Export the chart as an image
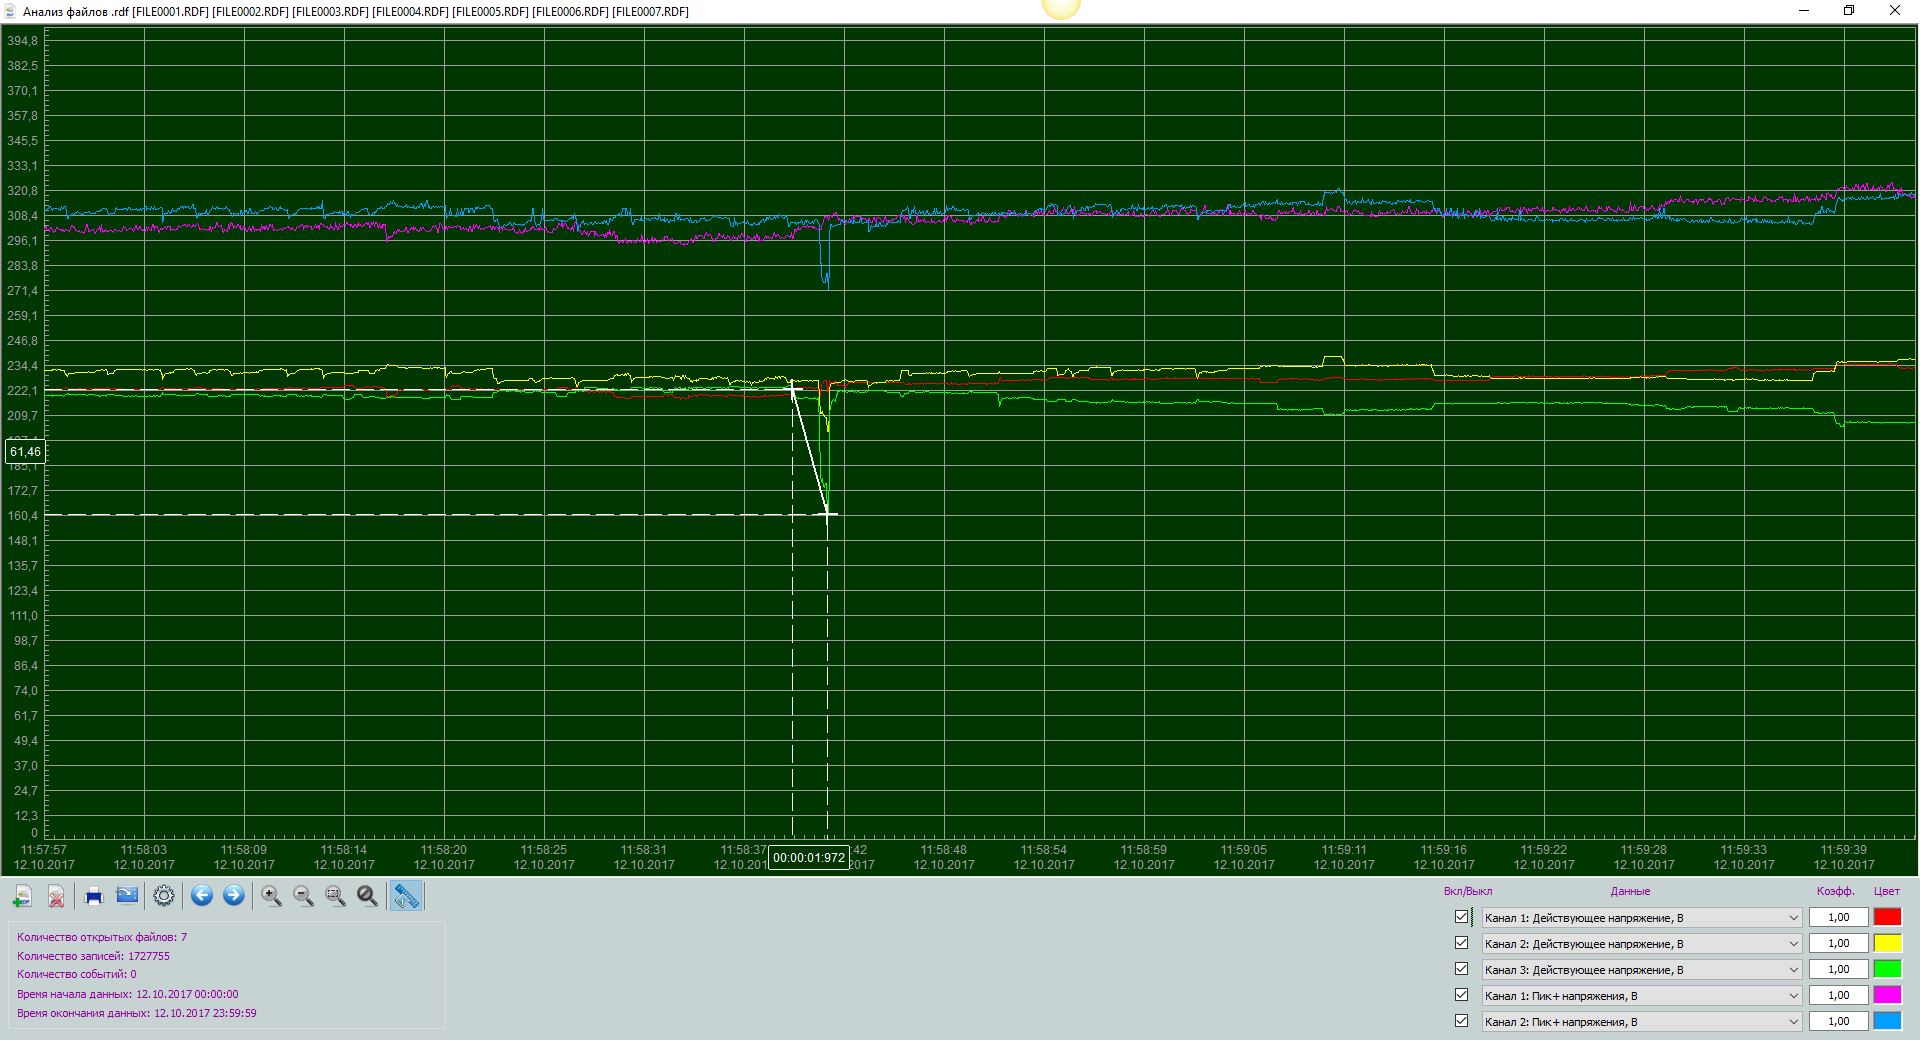 (x=127, y=896)
